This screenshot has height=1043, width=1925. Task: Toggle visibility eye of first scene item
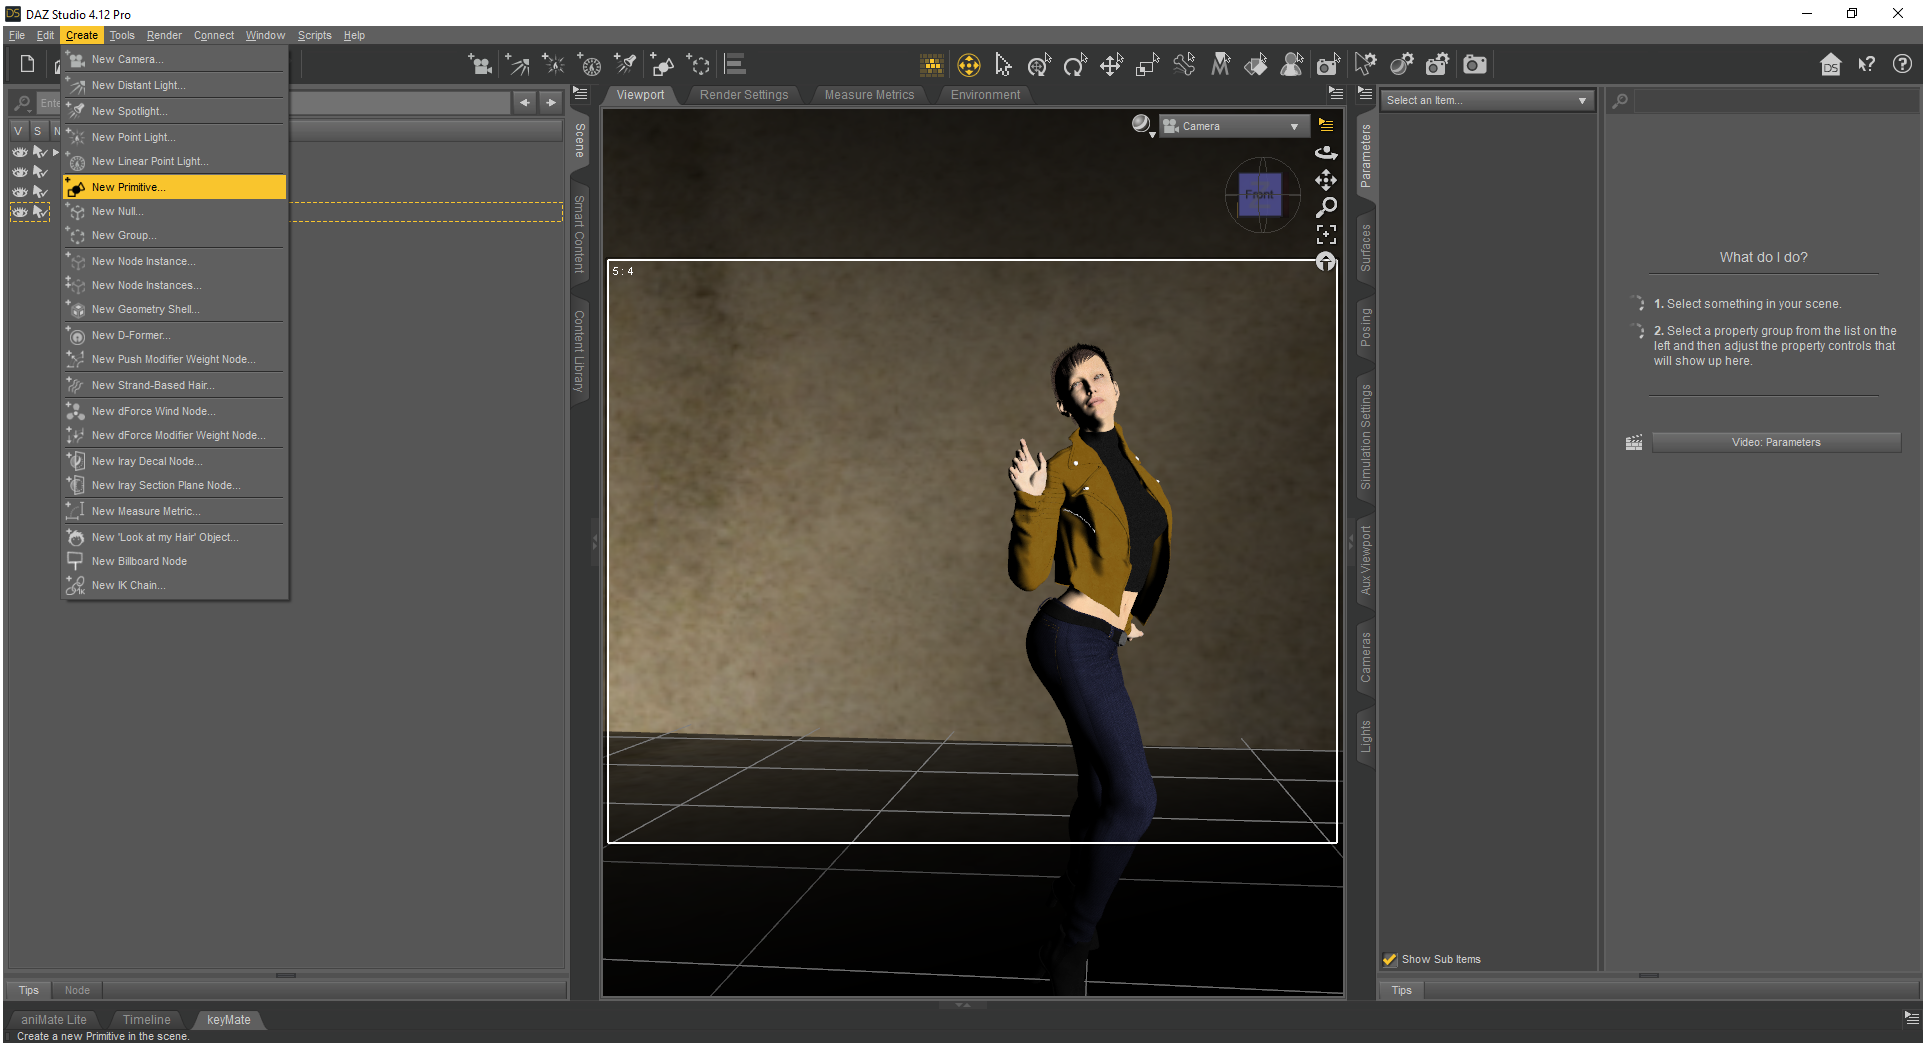pyautogui.click(x=20, y=152)
